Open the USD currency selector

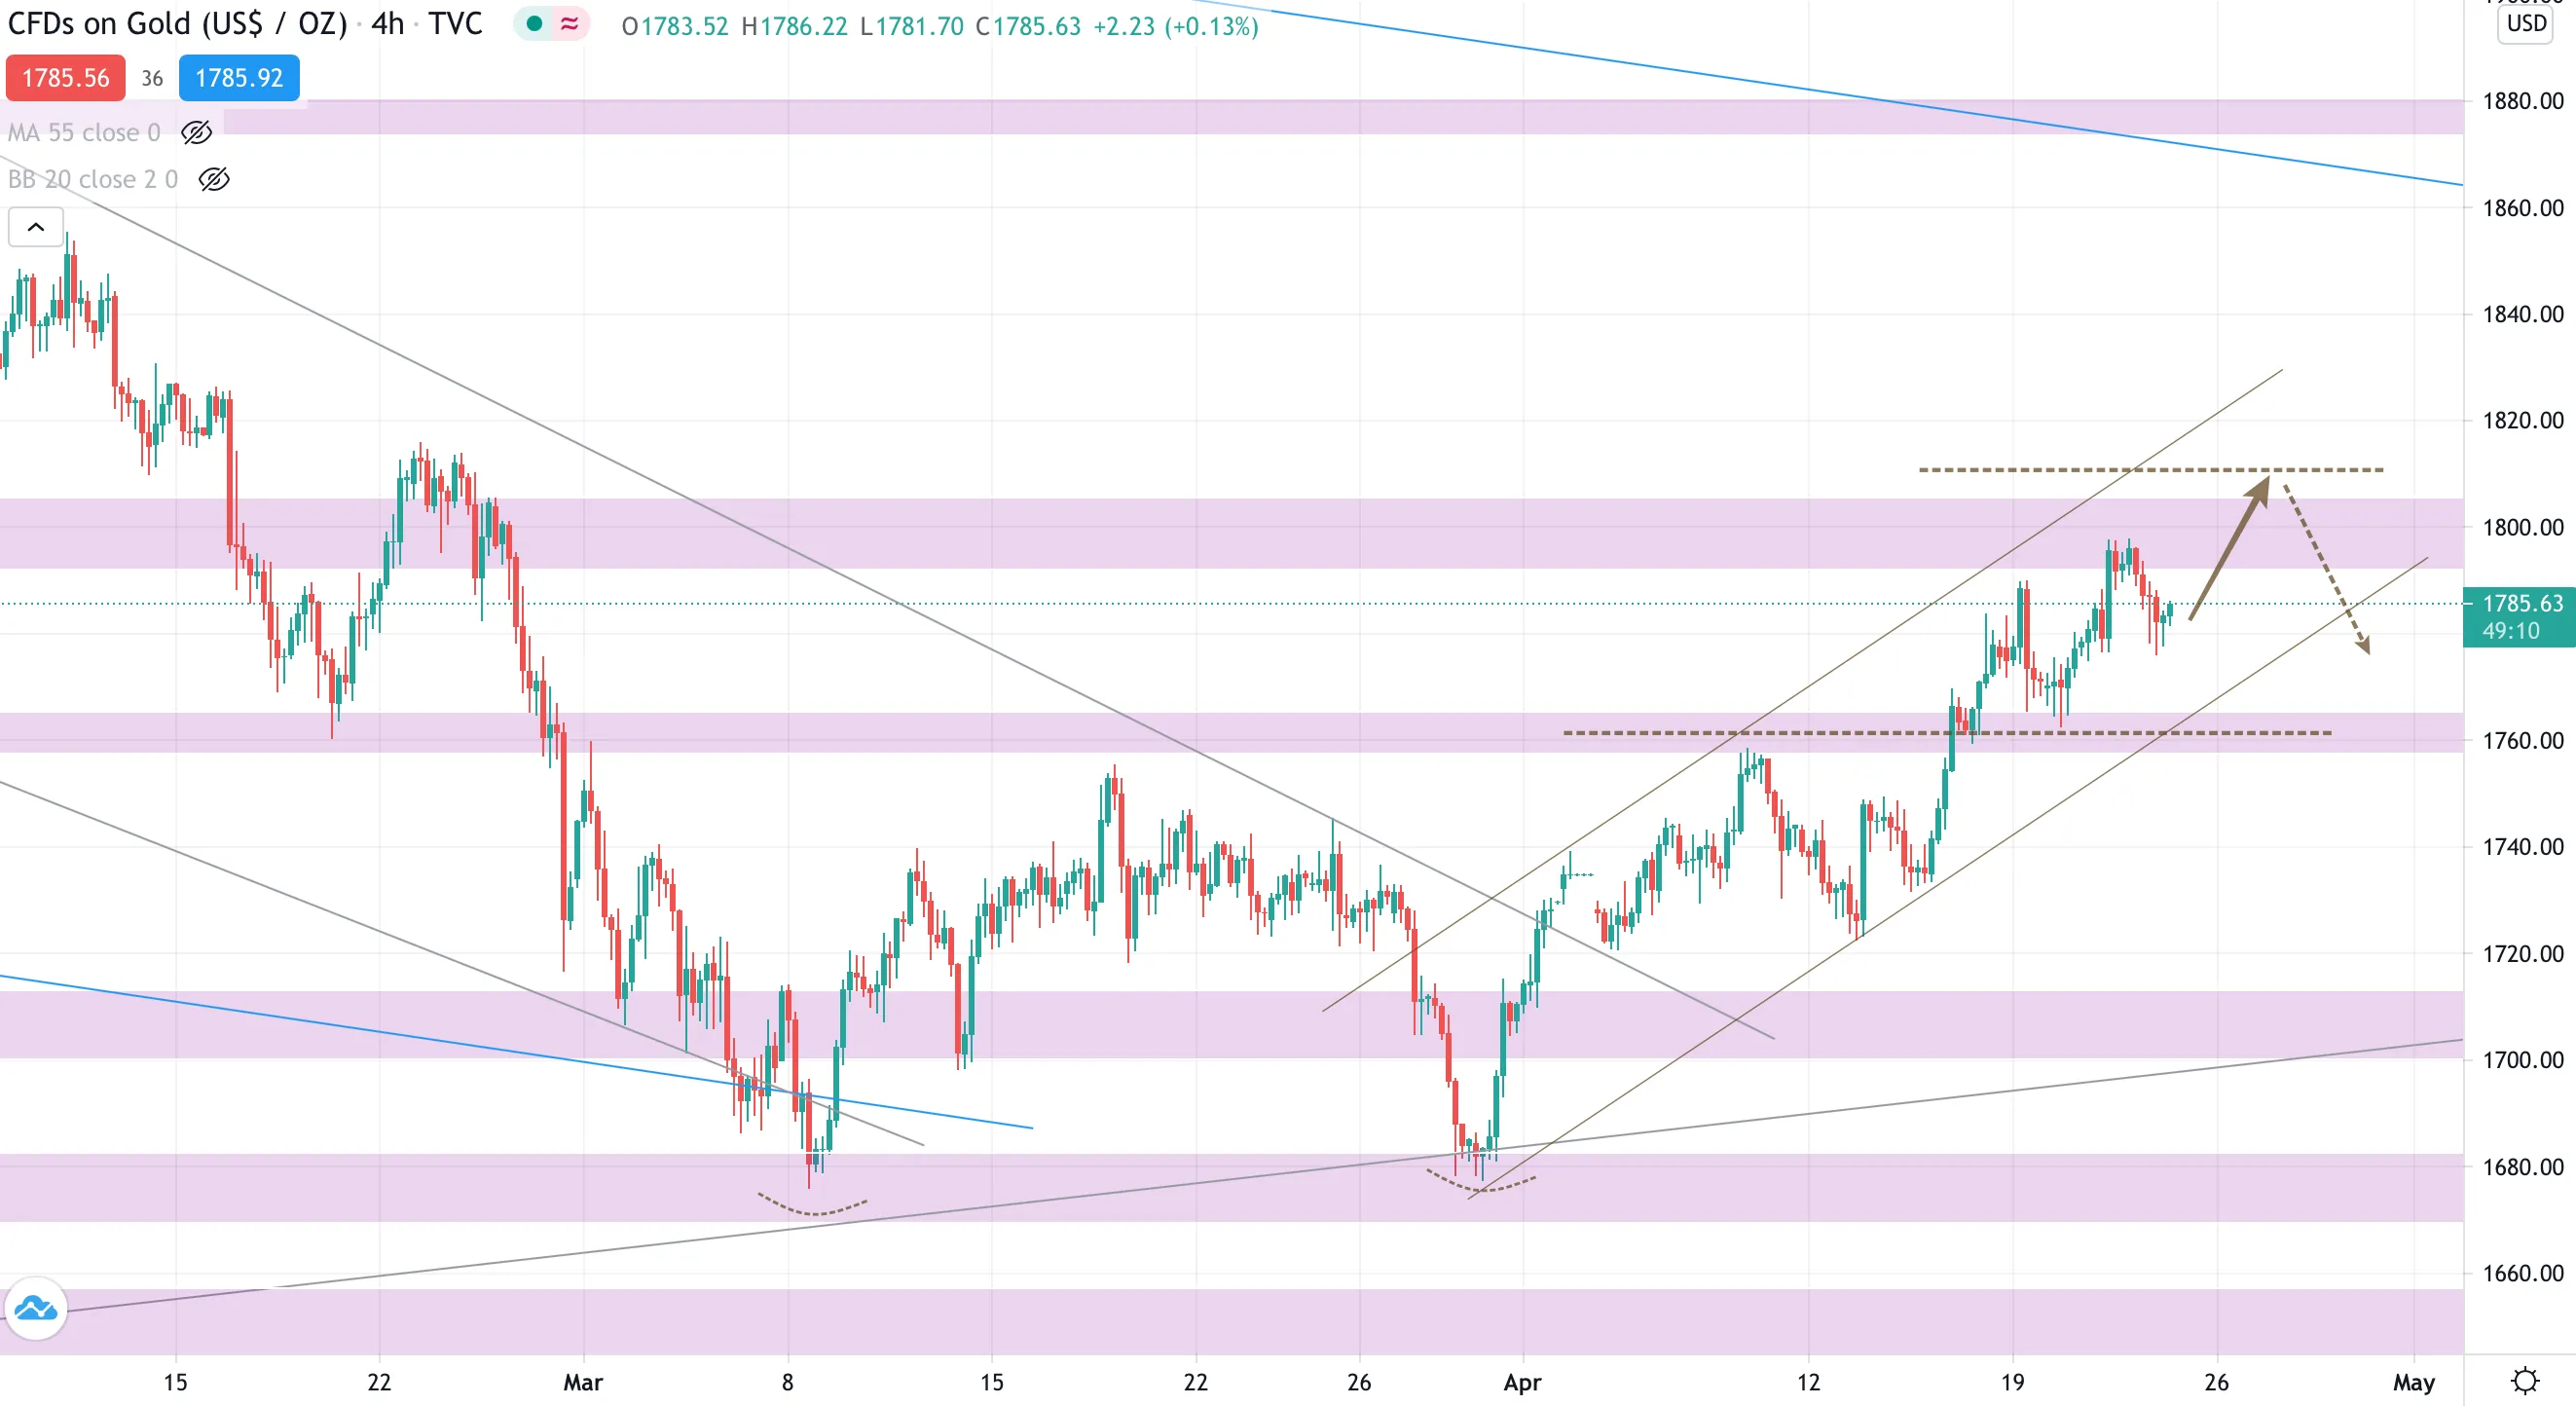(2526, 24)
